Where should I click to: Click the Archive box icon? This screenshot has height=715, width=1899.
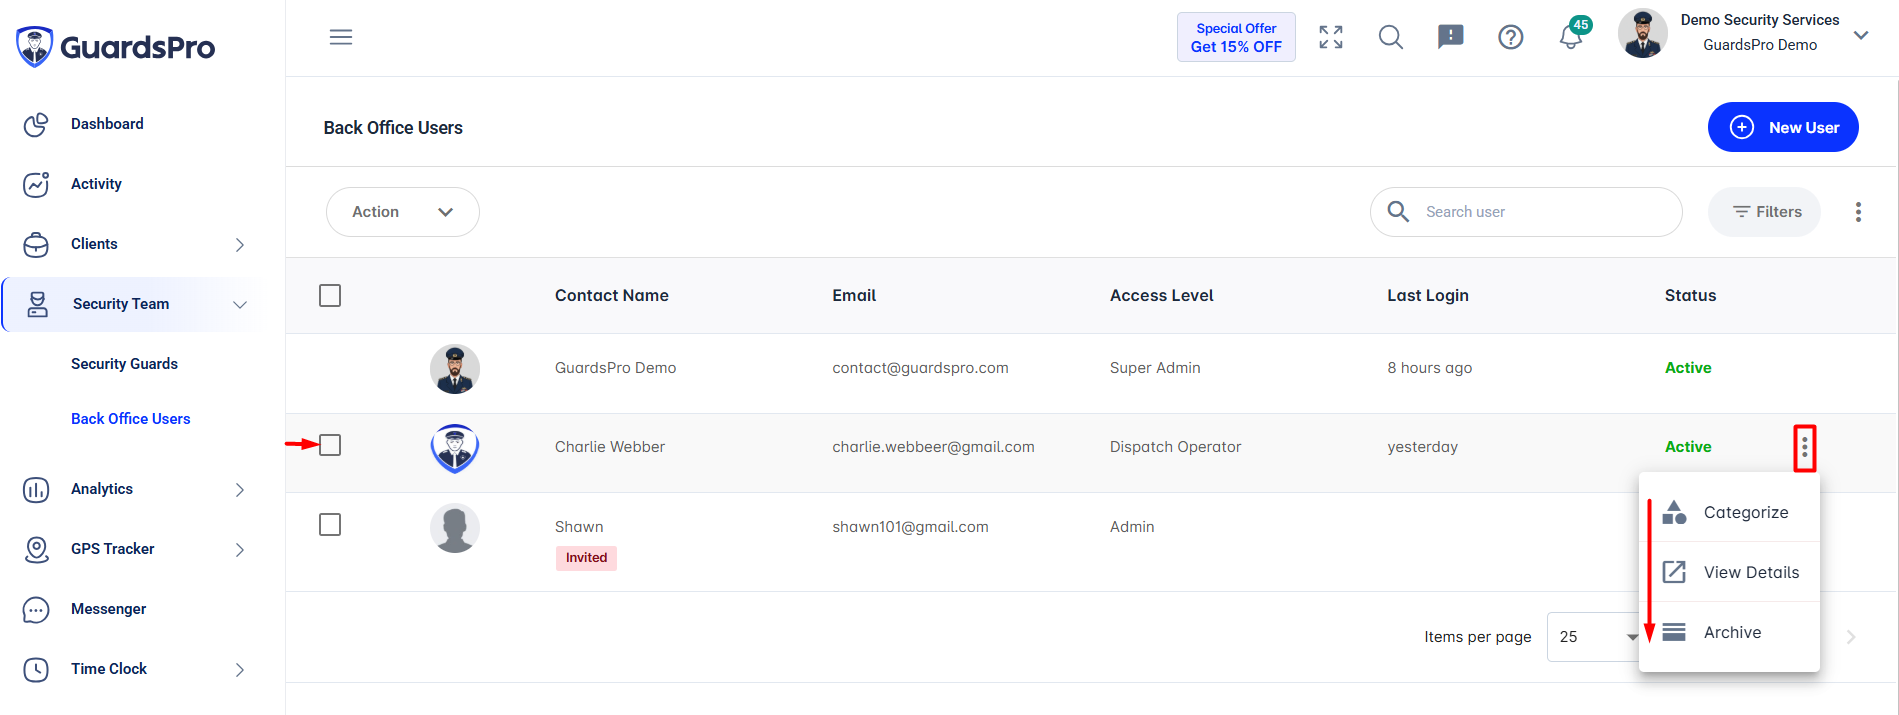[x=1674, y=632]
